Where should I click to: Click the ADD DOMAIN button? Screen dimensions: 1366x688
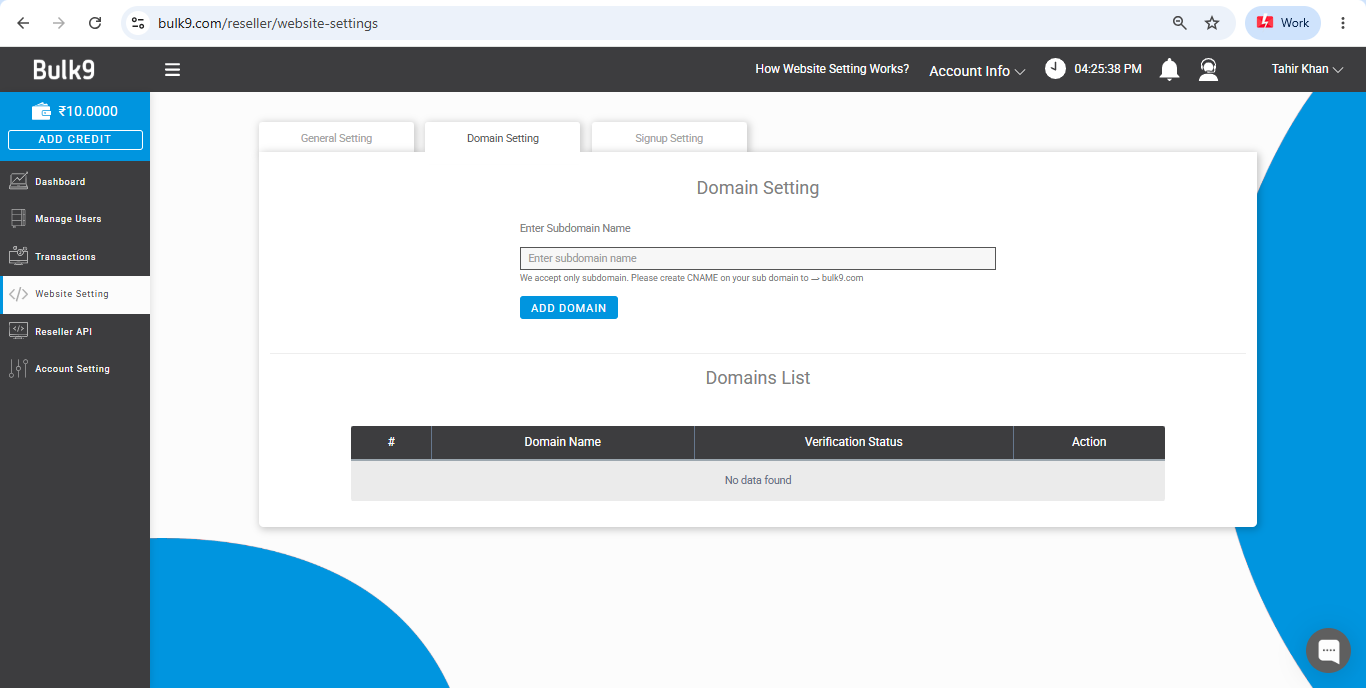pyautogui.click(x=569, y=308)
